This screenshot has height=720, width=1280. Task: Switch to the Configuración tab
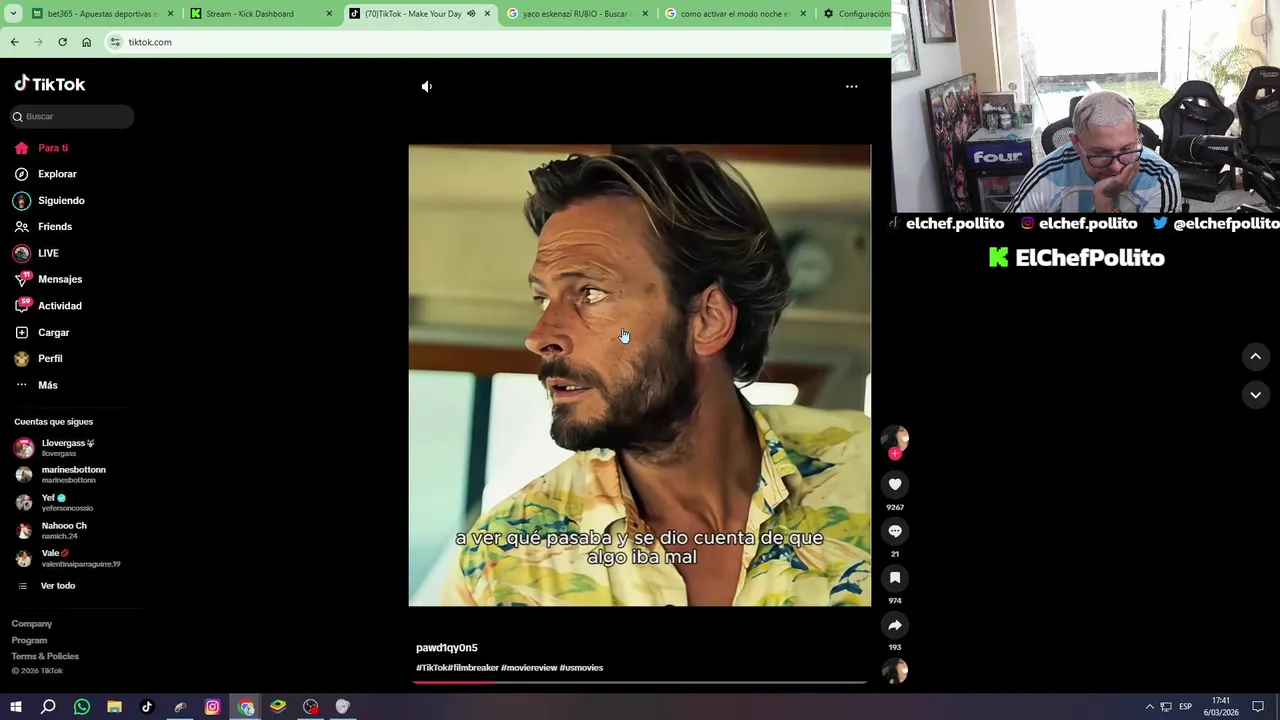tap(857, 14)
